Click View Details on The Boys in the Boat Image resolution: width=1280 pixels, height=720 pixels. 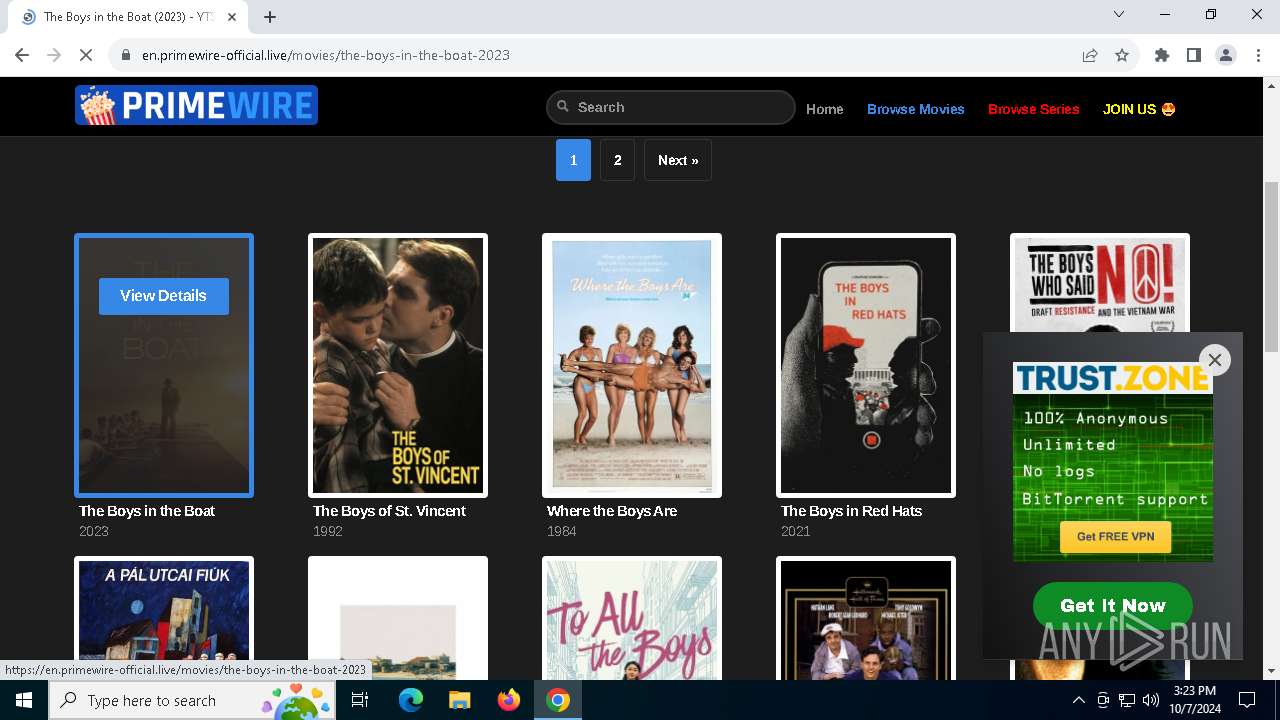pyautogui.click(x=164, y=296)
